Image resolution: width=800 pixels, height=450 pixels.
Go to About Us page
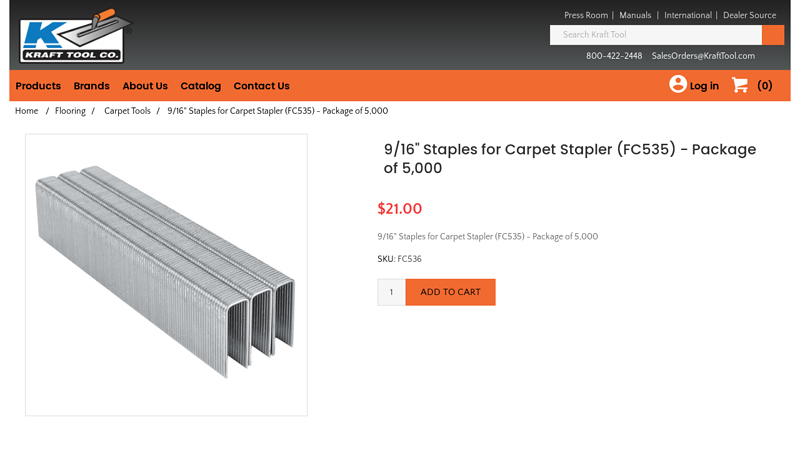tap(145, 86)
